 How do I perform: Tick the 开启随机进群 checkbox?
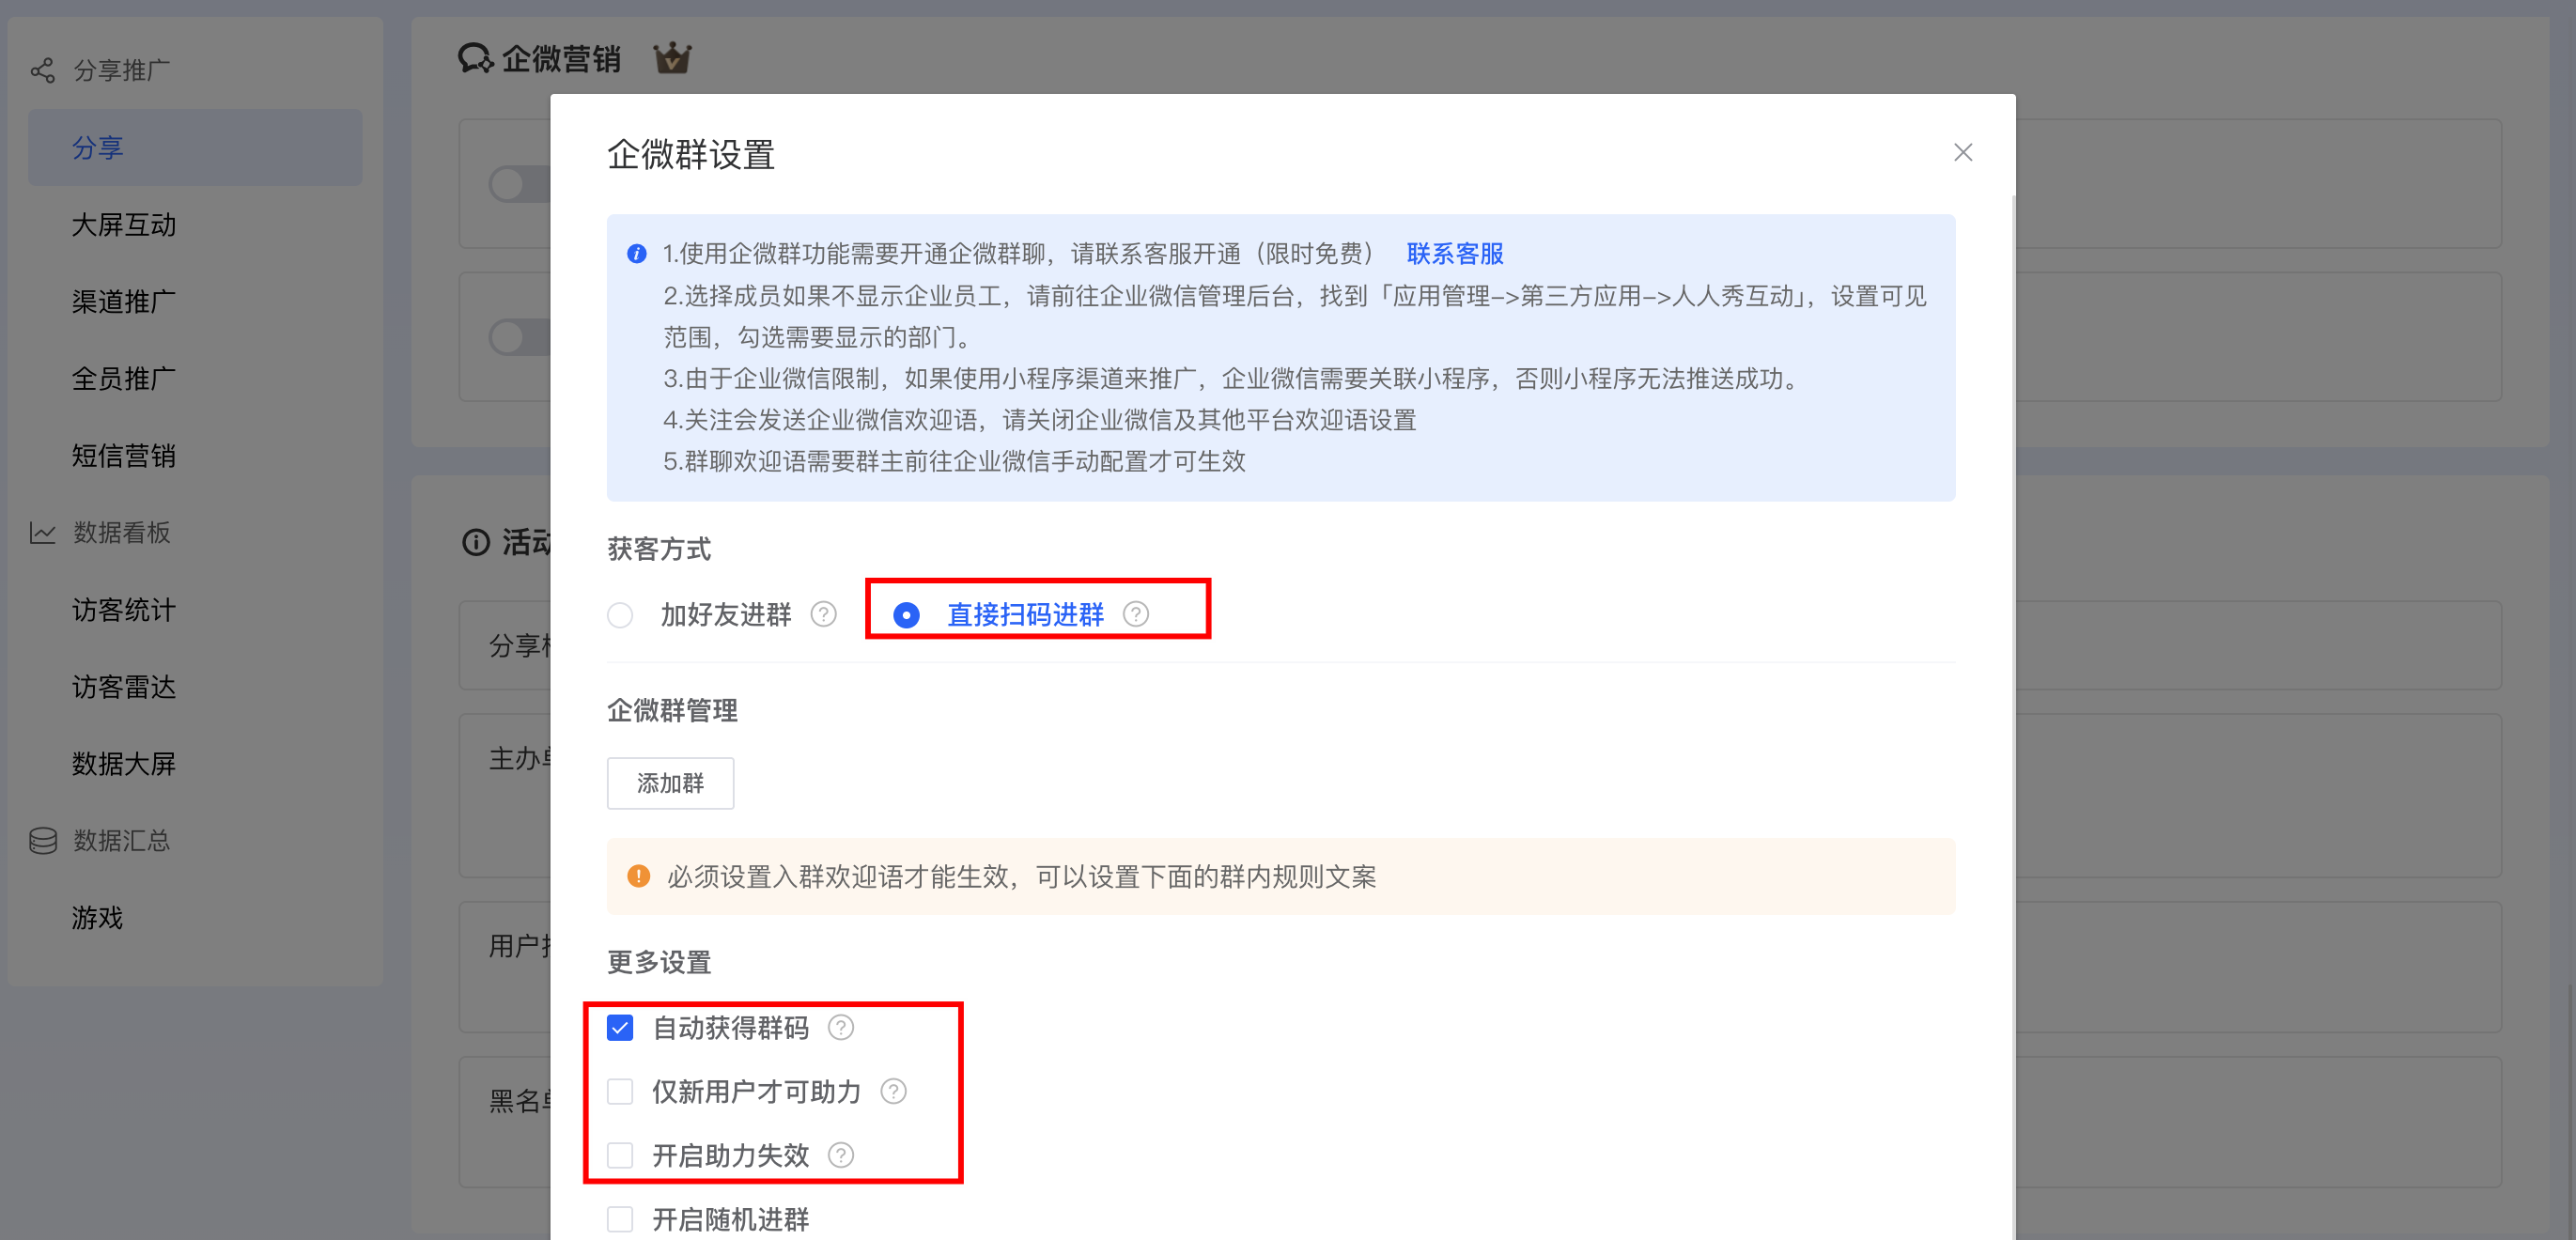[620, 1220]
